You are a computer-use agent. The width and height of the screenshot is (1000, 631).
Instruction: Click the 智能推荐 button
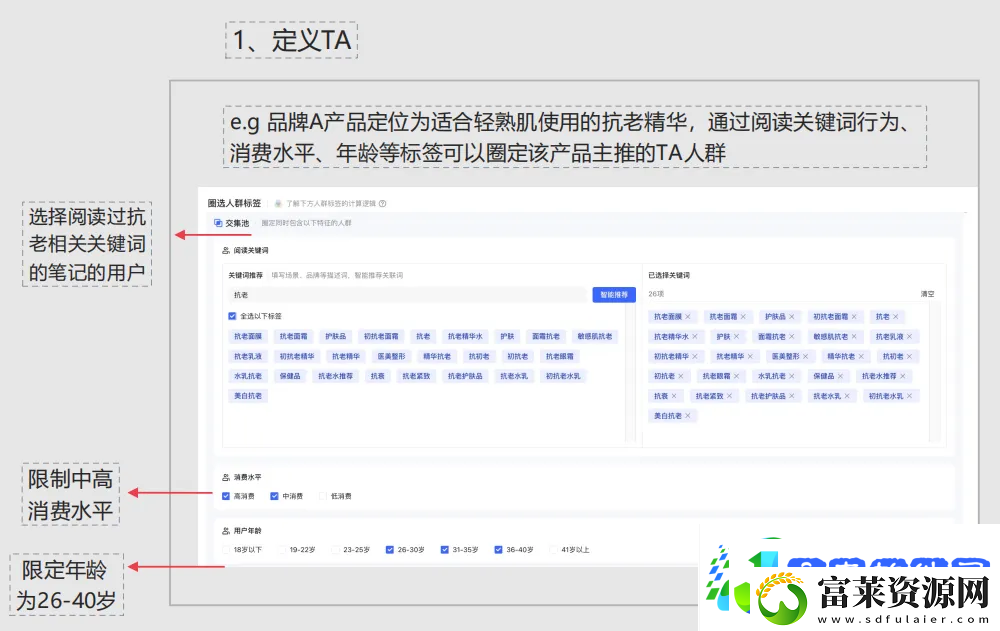614,295
